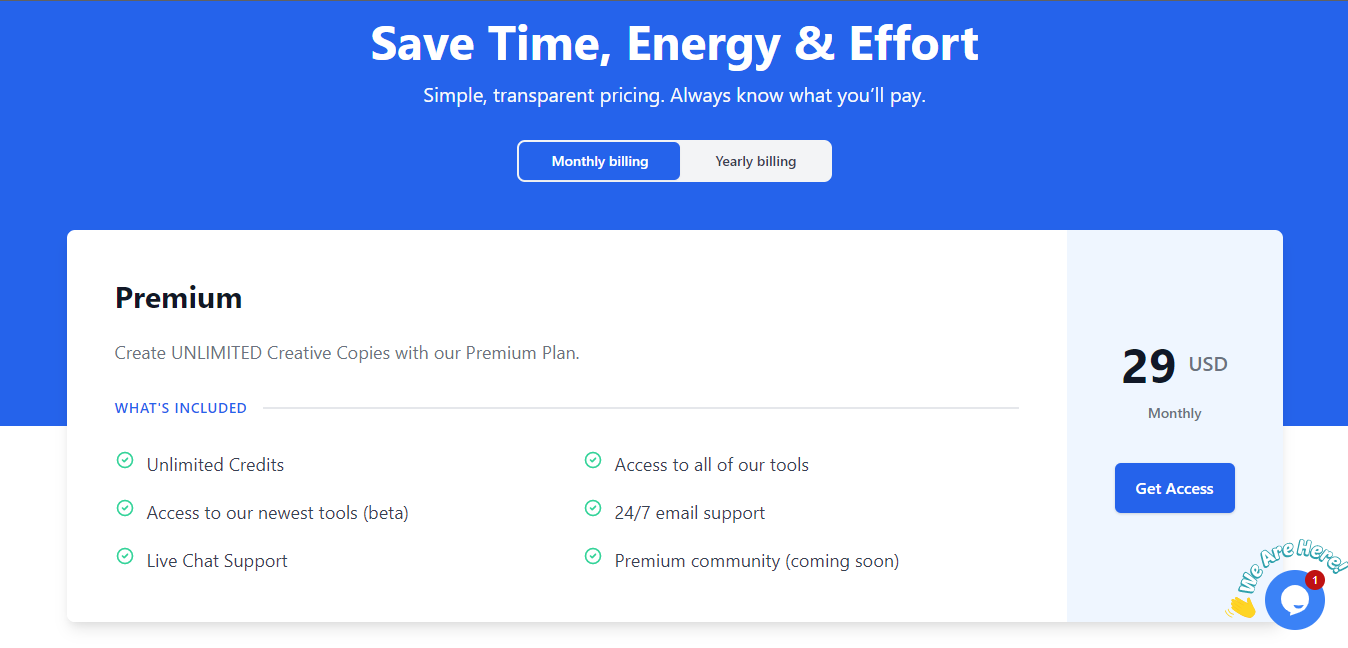Click the checkmark icon beside 24/7 email support
The width and height of the screenshot is (1348, 648).
pyautogui.click(x=593, y=509)
